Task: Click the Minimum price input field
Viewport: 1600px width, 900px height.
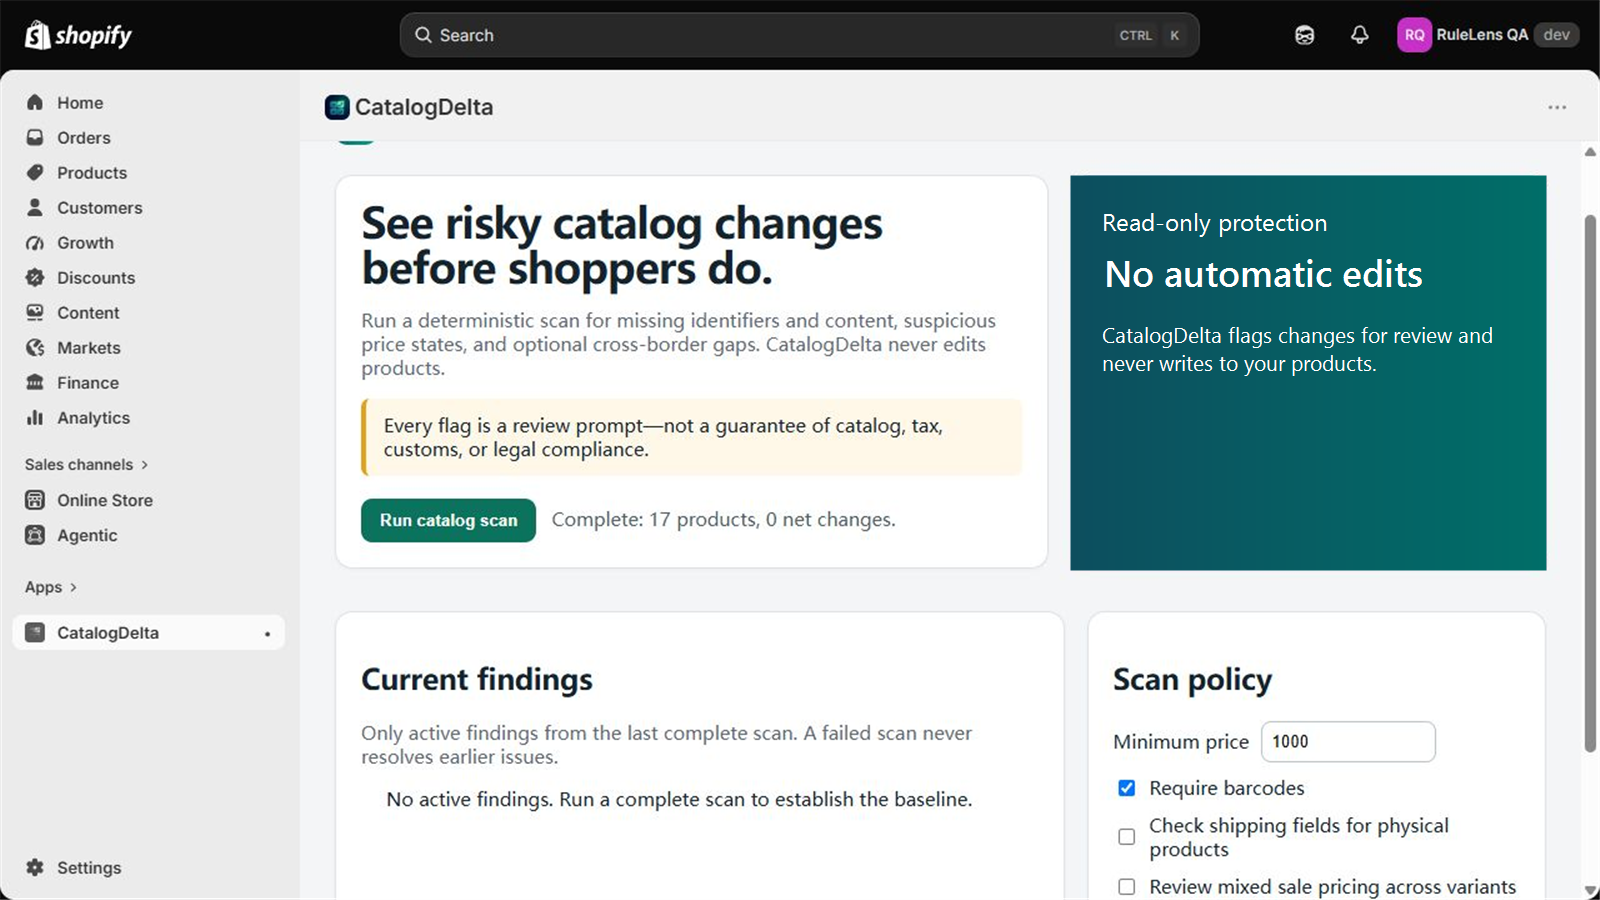Action: tap(1348, 742)
